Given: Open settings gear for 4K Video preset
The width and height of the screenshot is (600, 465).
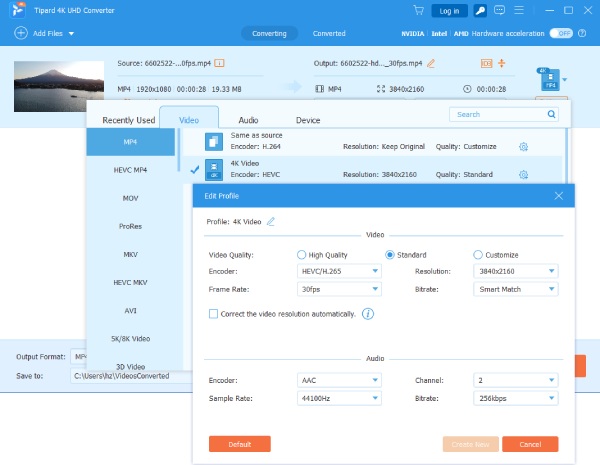Looking at the screenshot, I should tap(523, 175).
